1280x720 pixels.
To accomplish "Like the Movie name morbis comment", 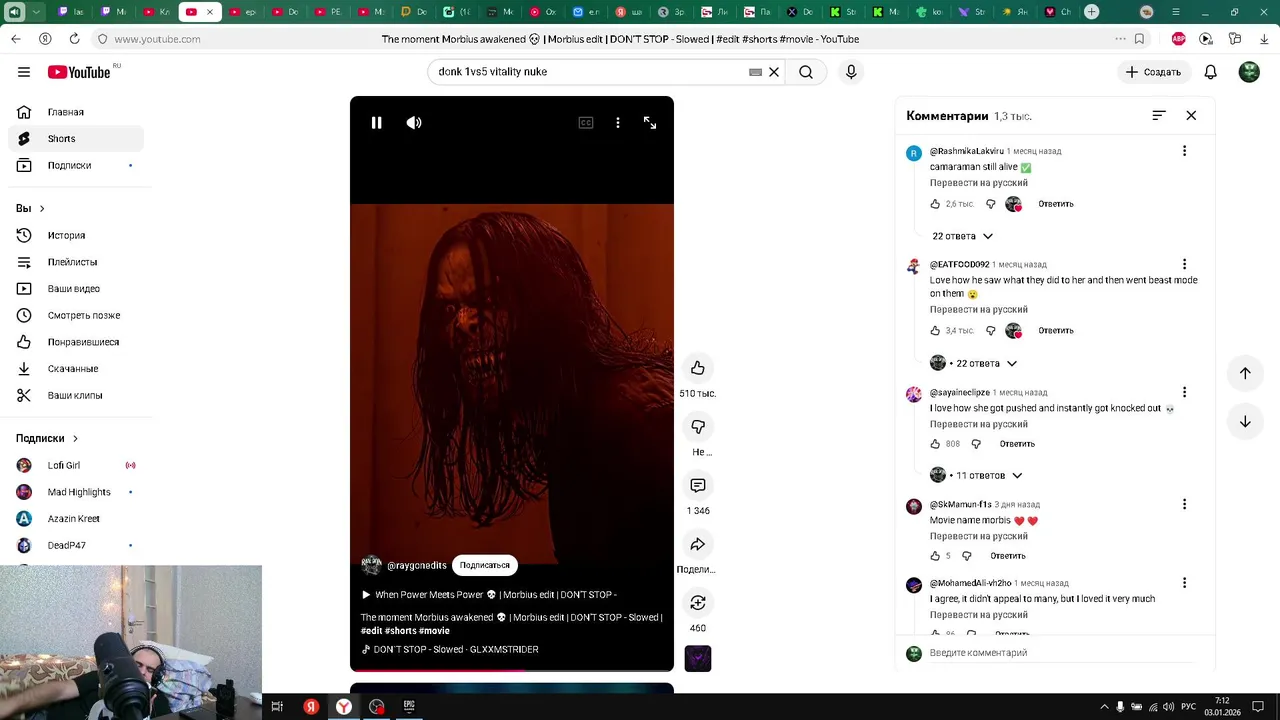I will 935,556.
